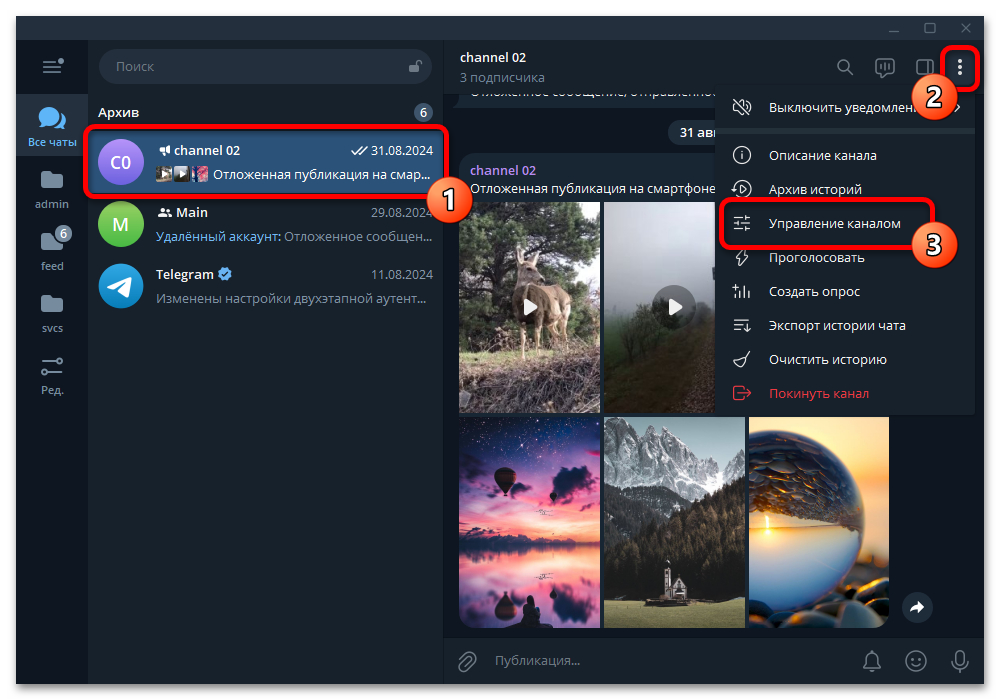Open the hamburger main menu
The width and height of the screenshot is (1000, 700).
point(52,66)
